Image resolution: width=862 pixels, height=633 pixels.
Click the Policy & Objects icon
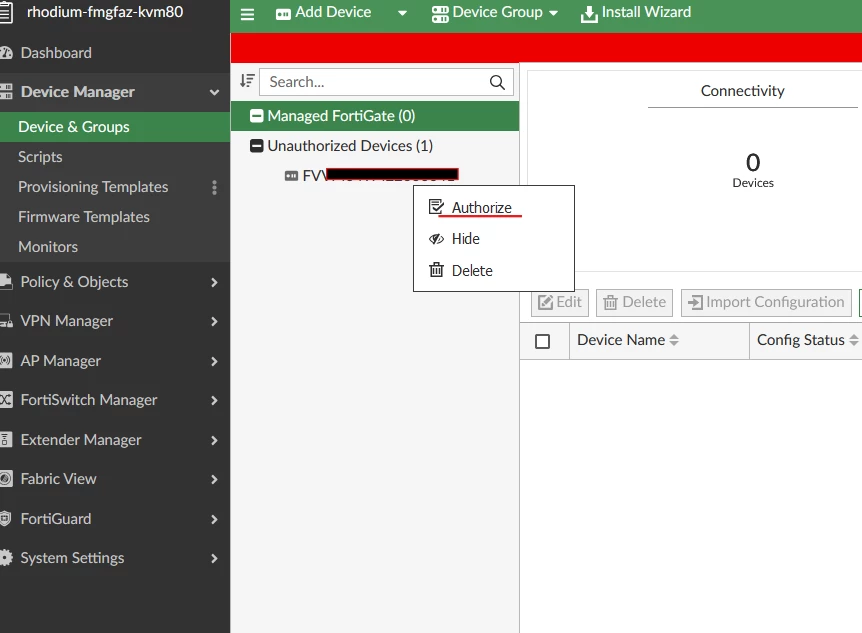(5, 282)
